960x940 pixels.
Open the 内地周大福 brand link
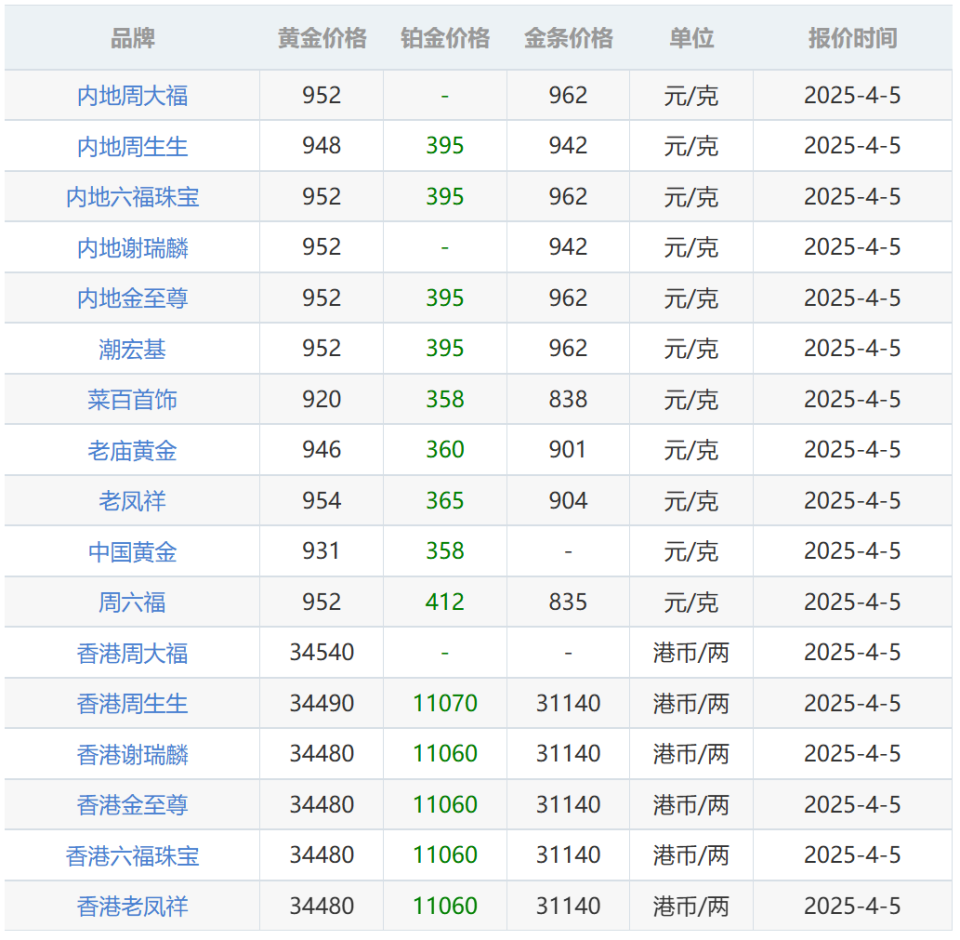132,96
